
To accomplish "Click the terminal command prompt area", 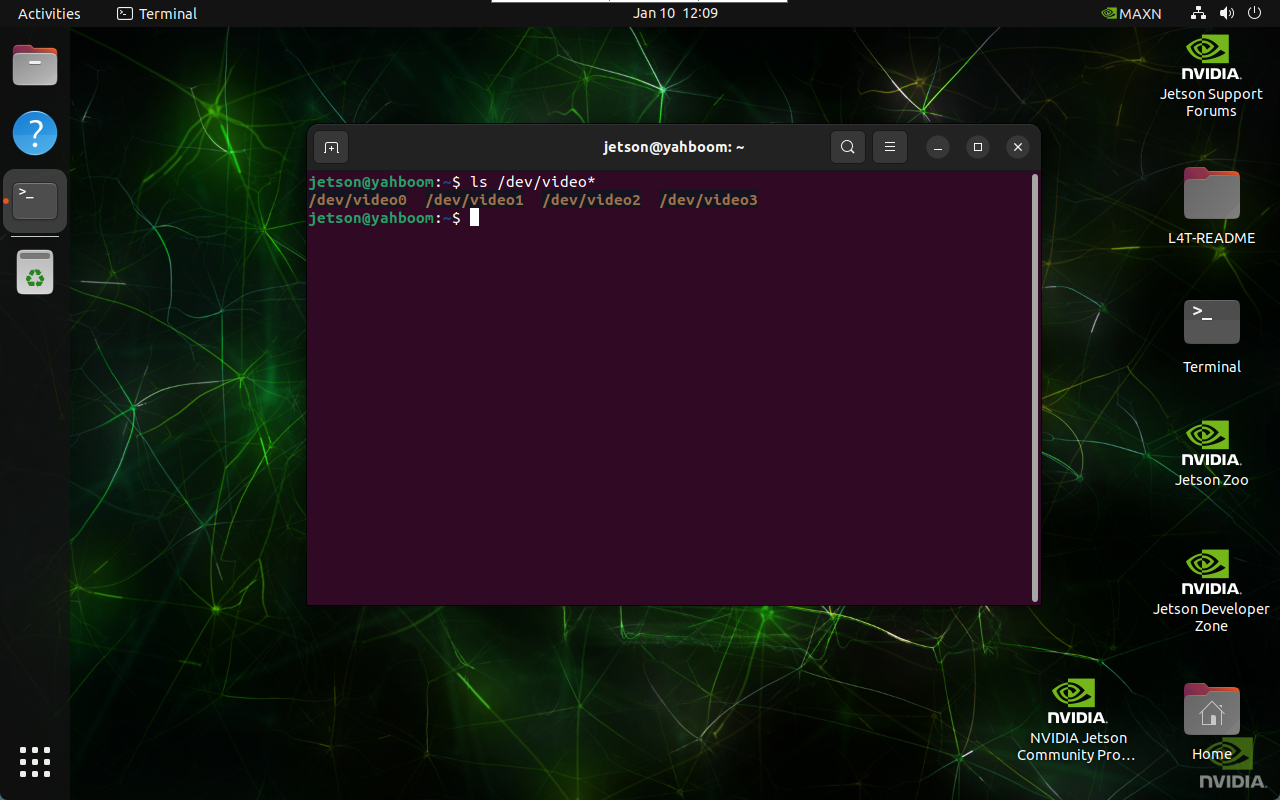I will [x=475, y=218].
